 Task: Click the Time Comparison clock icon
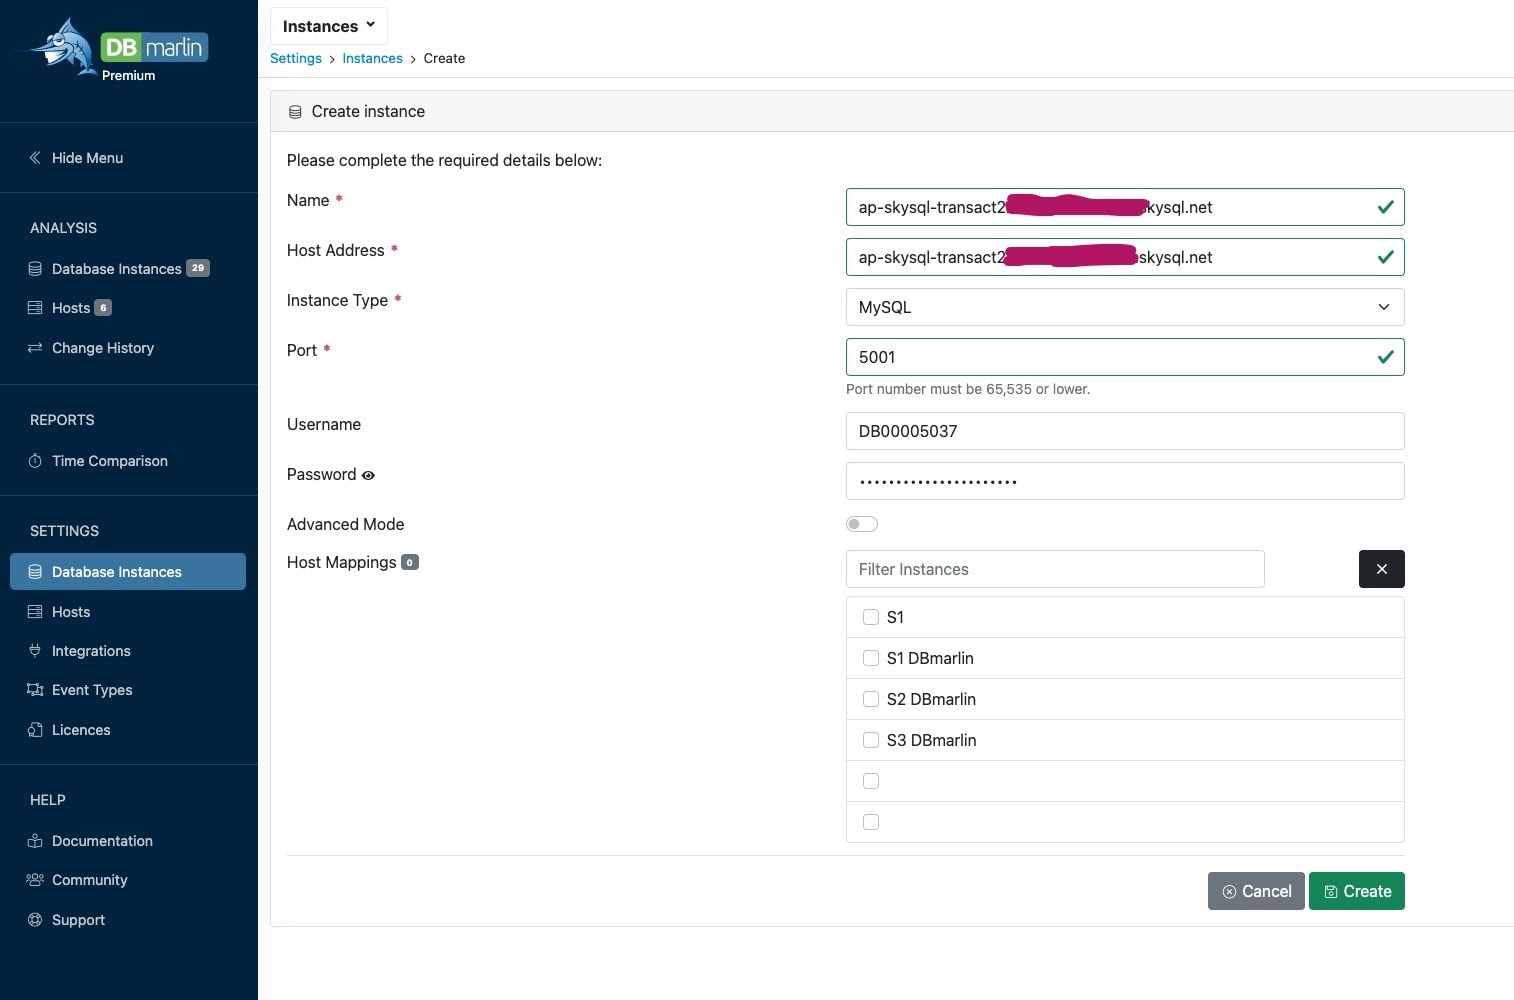(35, 461)
